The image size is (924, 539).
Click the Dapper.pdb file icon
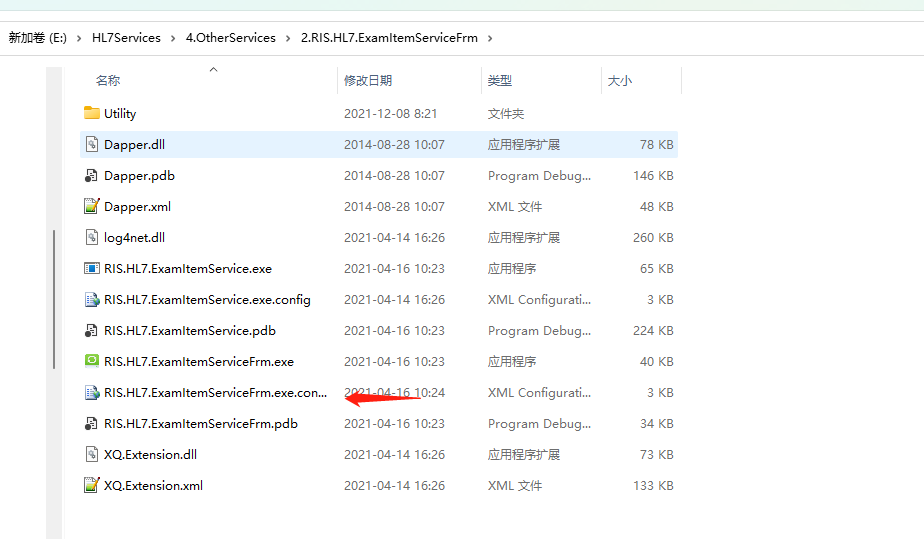coord(91,176)
